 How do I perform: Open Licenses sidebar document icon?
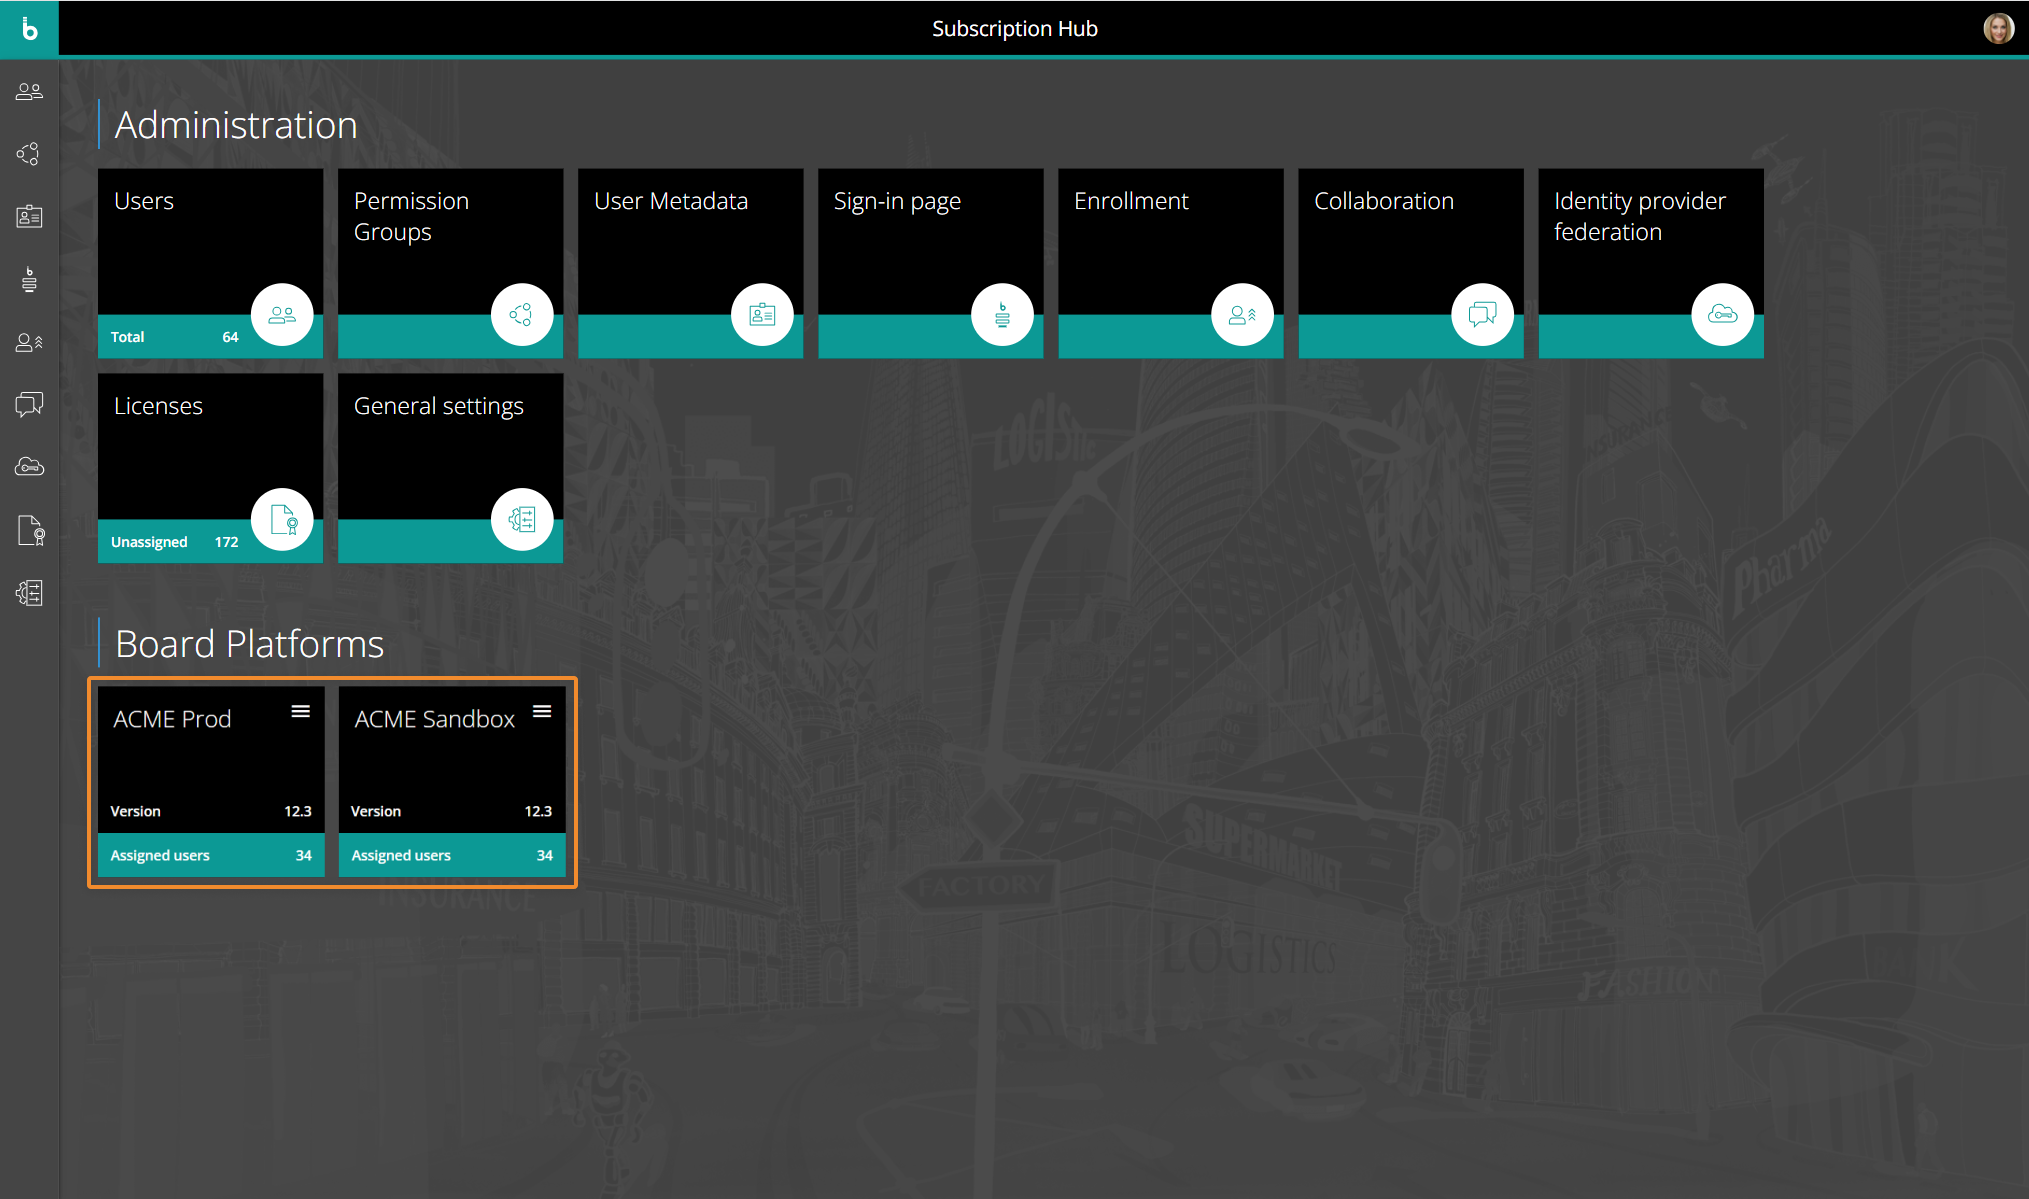click(x=29, y=530)
